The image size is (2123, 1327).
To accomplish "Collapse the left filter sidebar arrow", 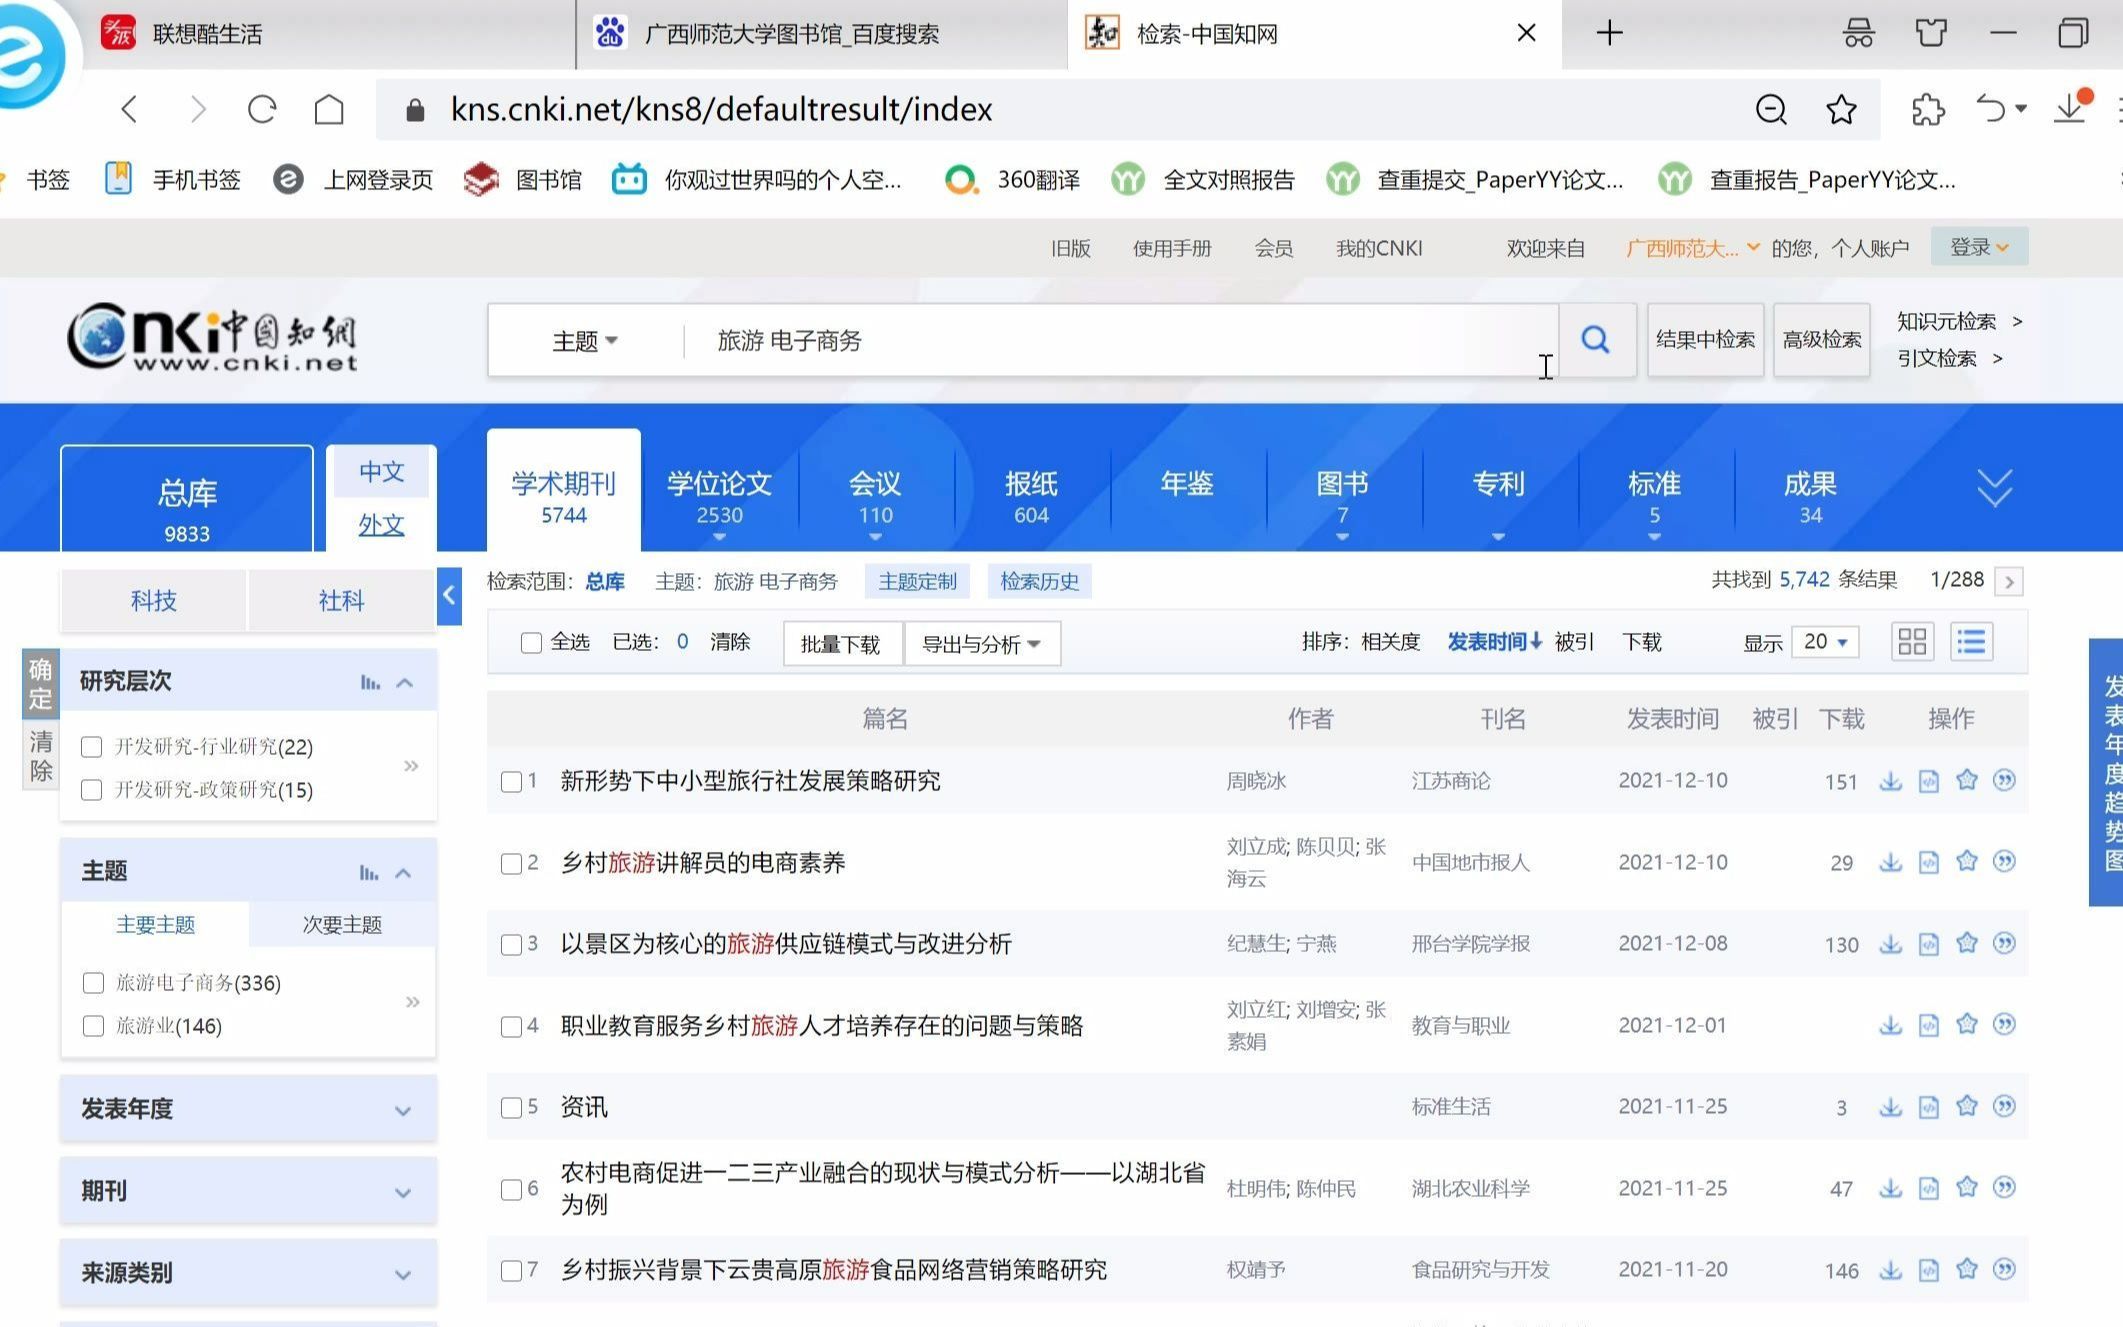I will [449, 596].
